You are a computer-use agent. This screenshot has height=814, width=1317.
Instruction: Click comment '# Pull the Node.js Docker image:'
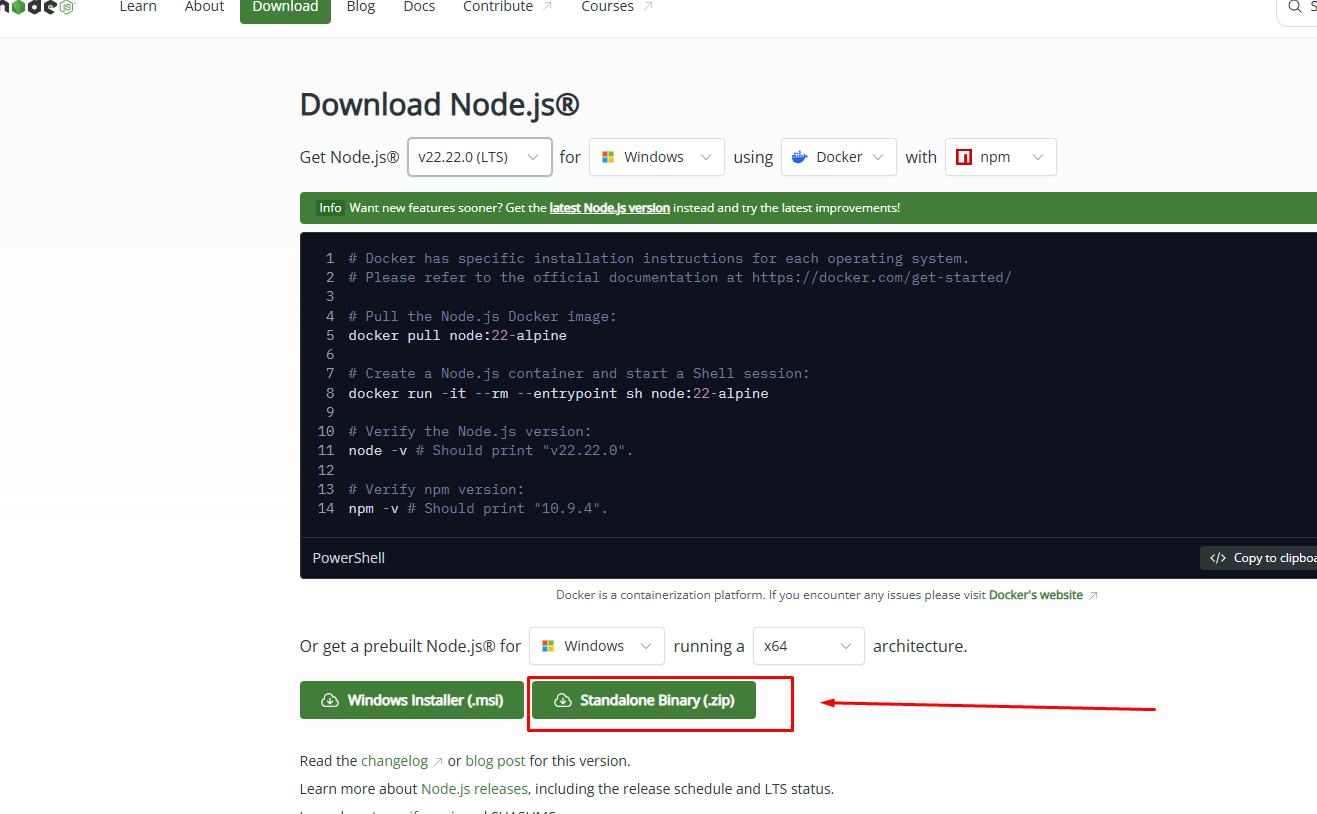coord(483,316)
